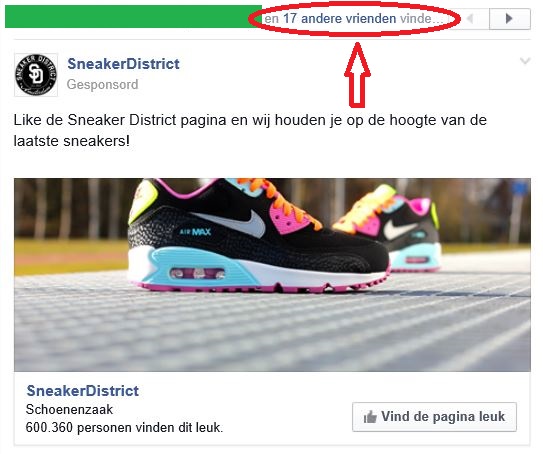This screenshot has height=454, width=543.
Task: Click the 'Gesponsord' label
Action: [103, 84]
